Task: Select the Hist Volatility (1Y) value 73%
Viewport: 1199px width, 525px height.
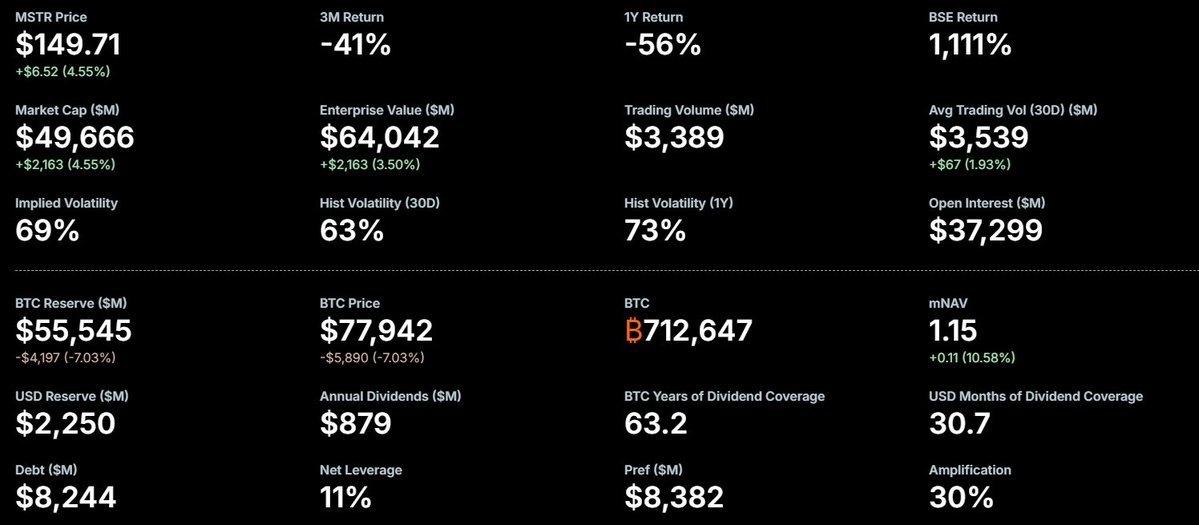Action: click(655, 230)
